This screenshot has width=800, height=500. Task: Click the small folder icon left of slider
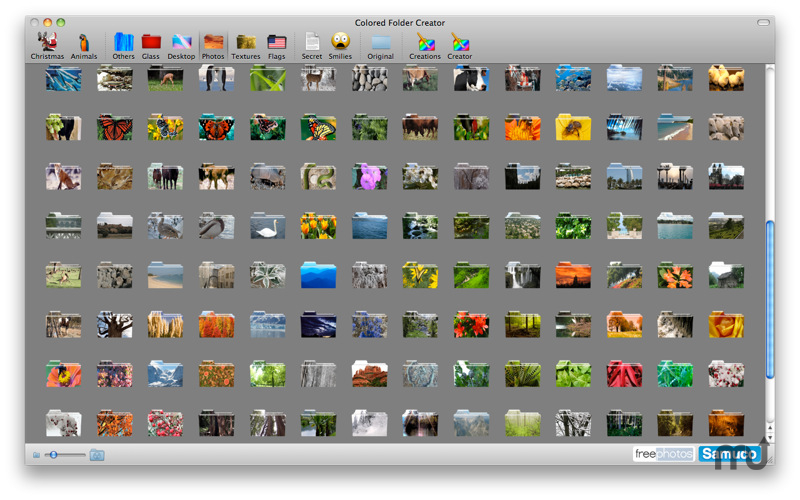click(37, 455)
